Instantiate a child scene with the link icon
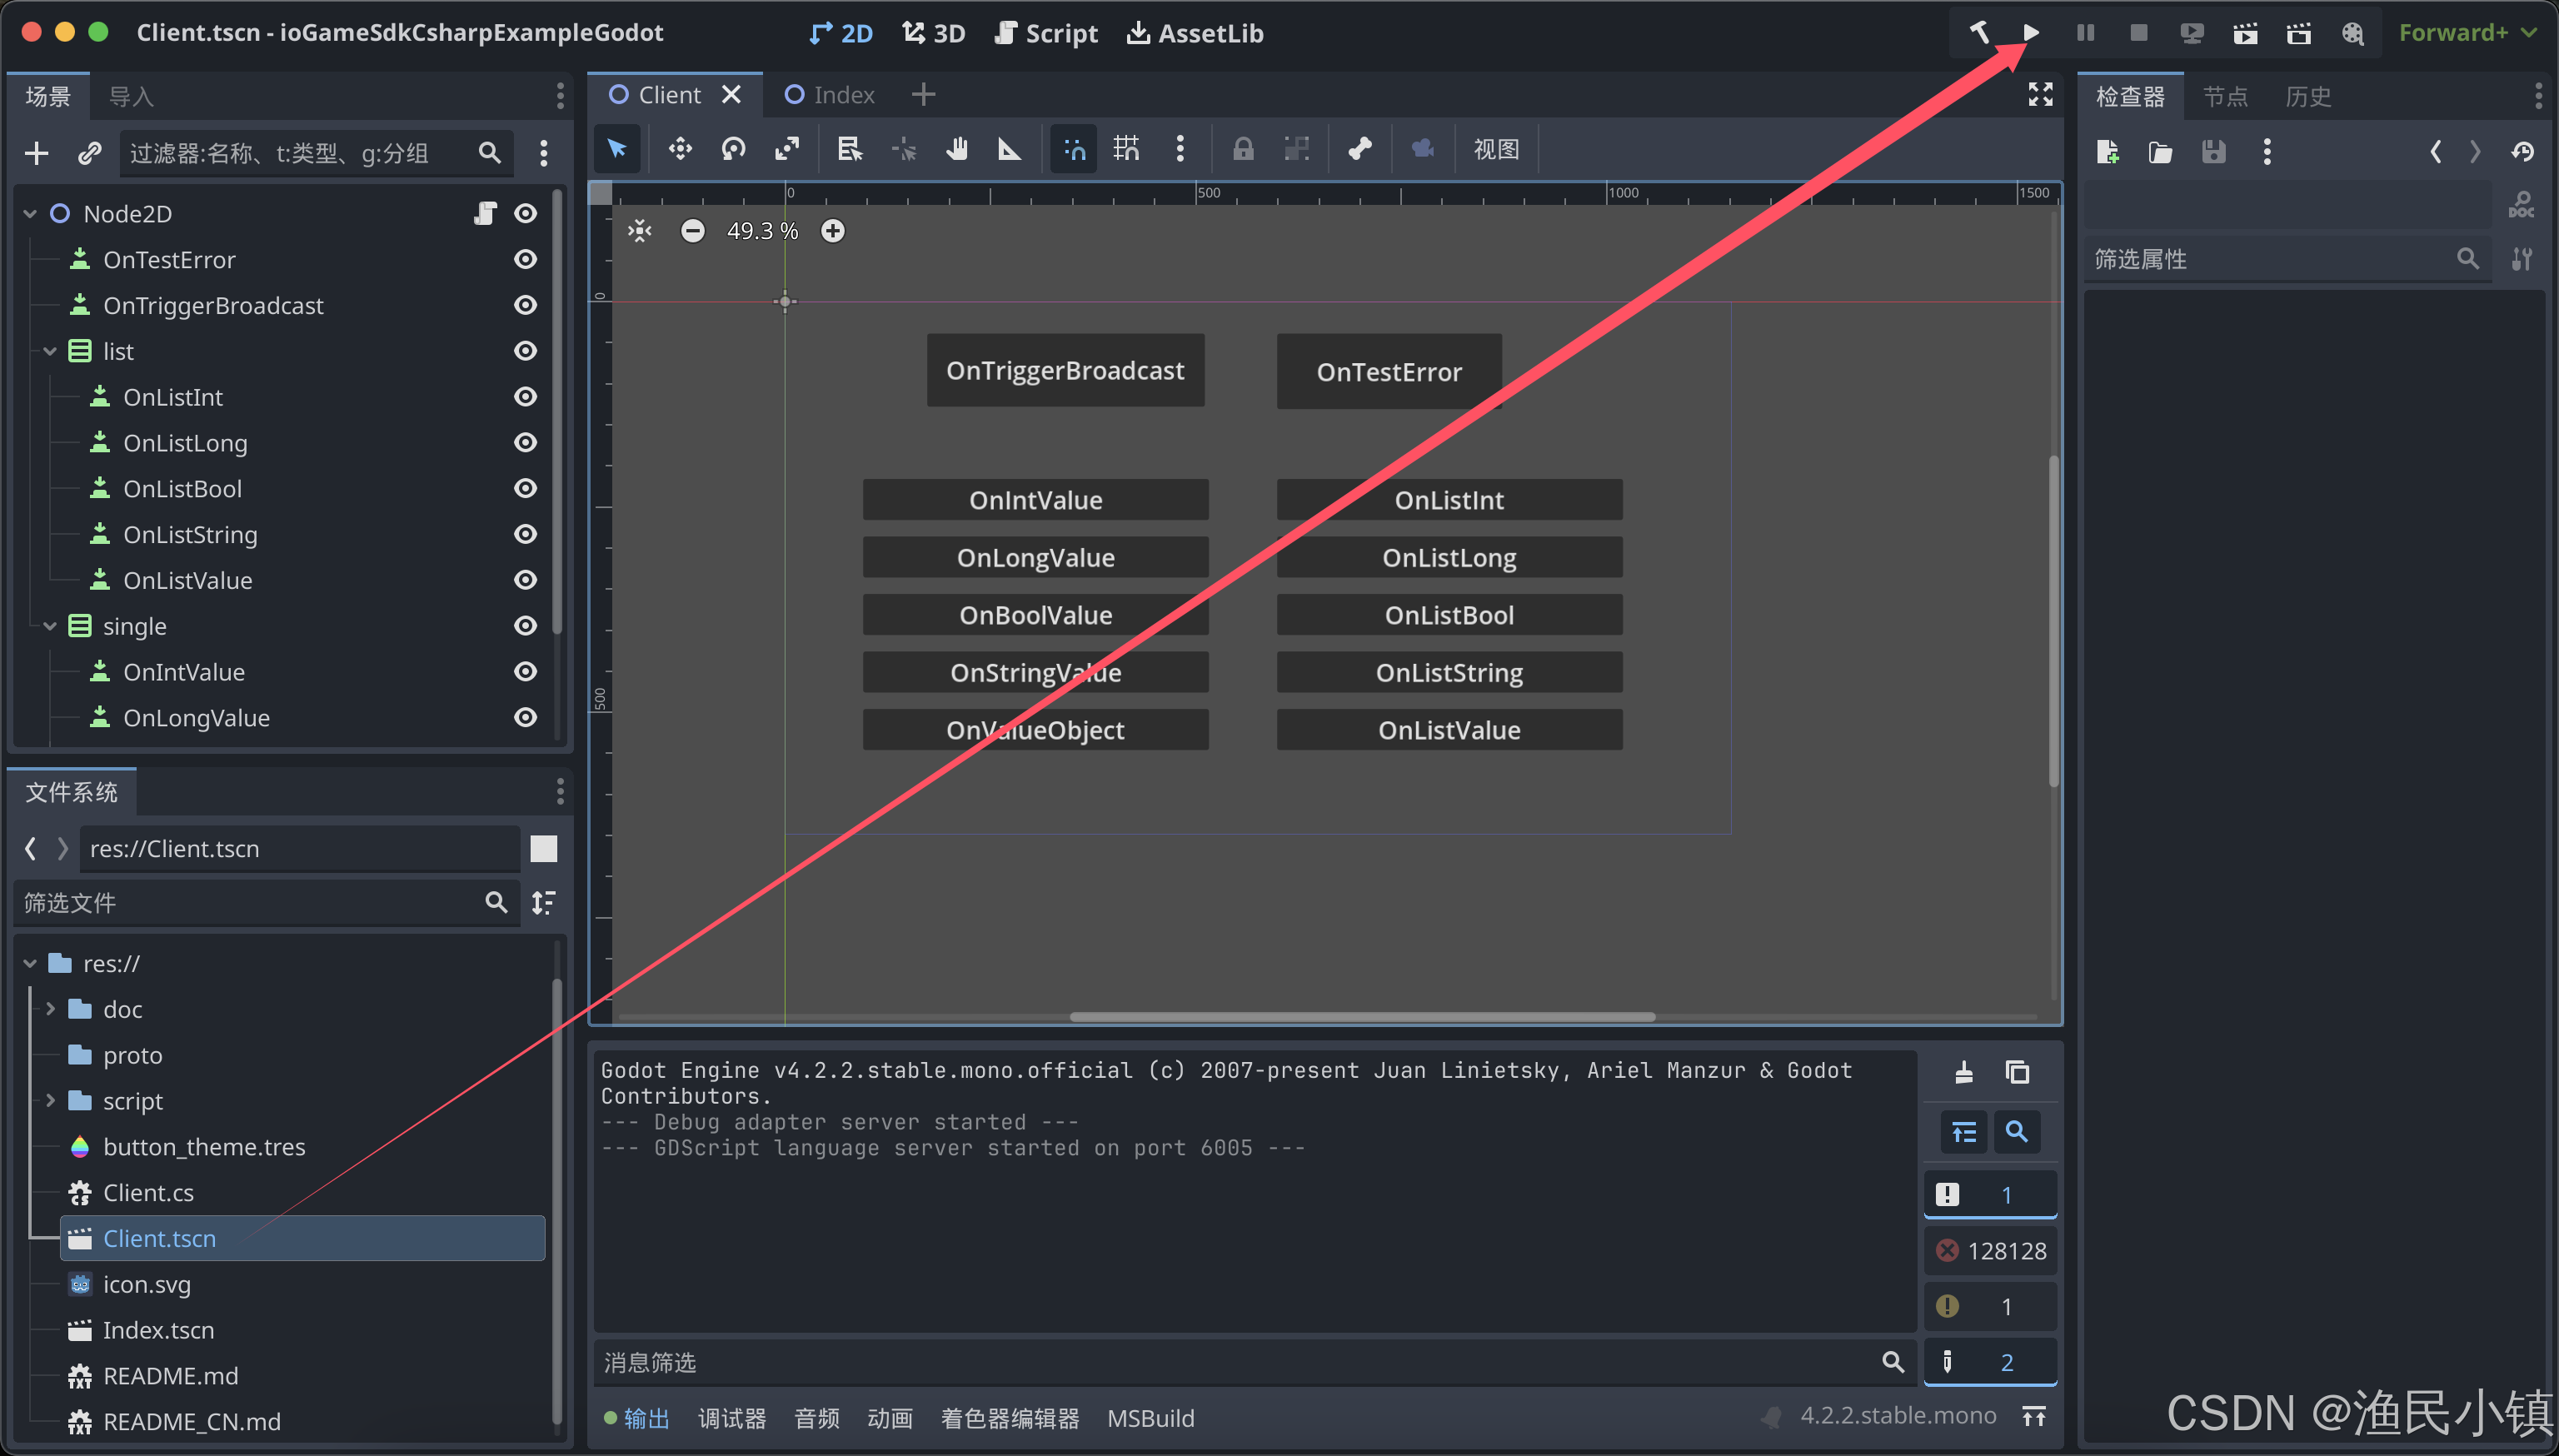Screen dimensions: 2559x1456 pos(90,152)
